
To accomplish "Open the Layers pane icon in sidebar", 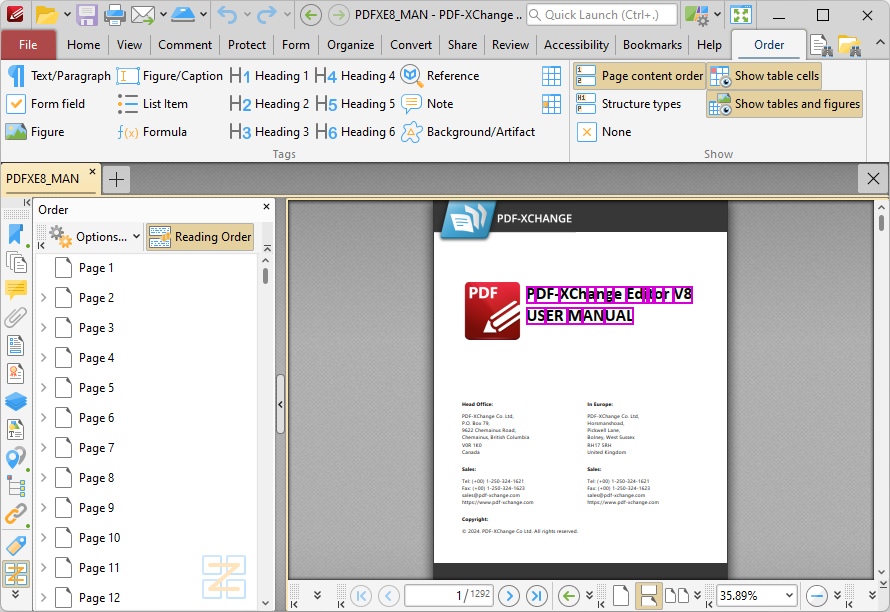I will pos(16,401).
